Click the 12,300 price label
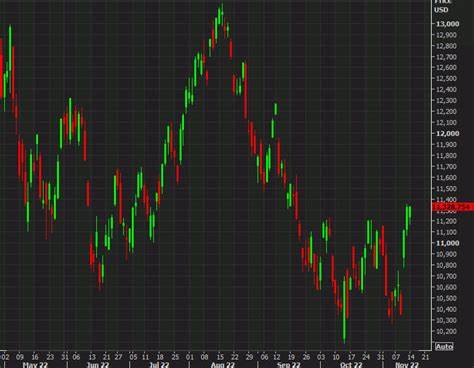This screenshot has height=368, width=474. click(x=446, y=101)
